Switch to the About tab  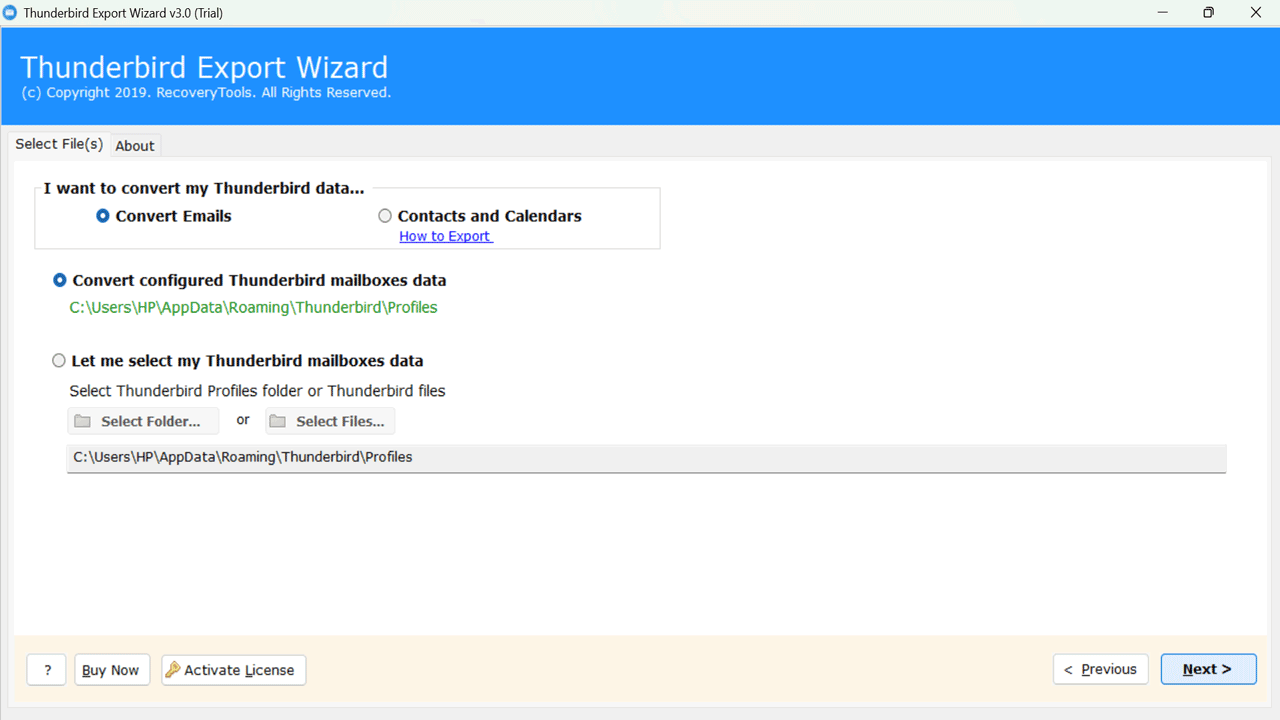(x=135, y=146)
